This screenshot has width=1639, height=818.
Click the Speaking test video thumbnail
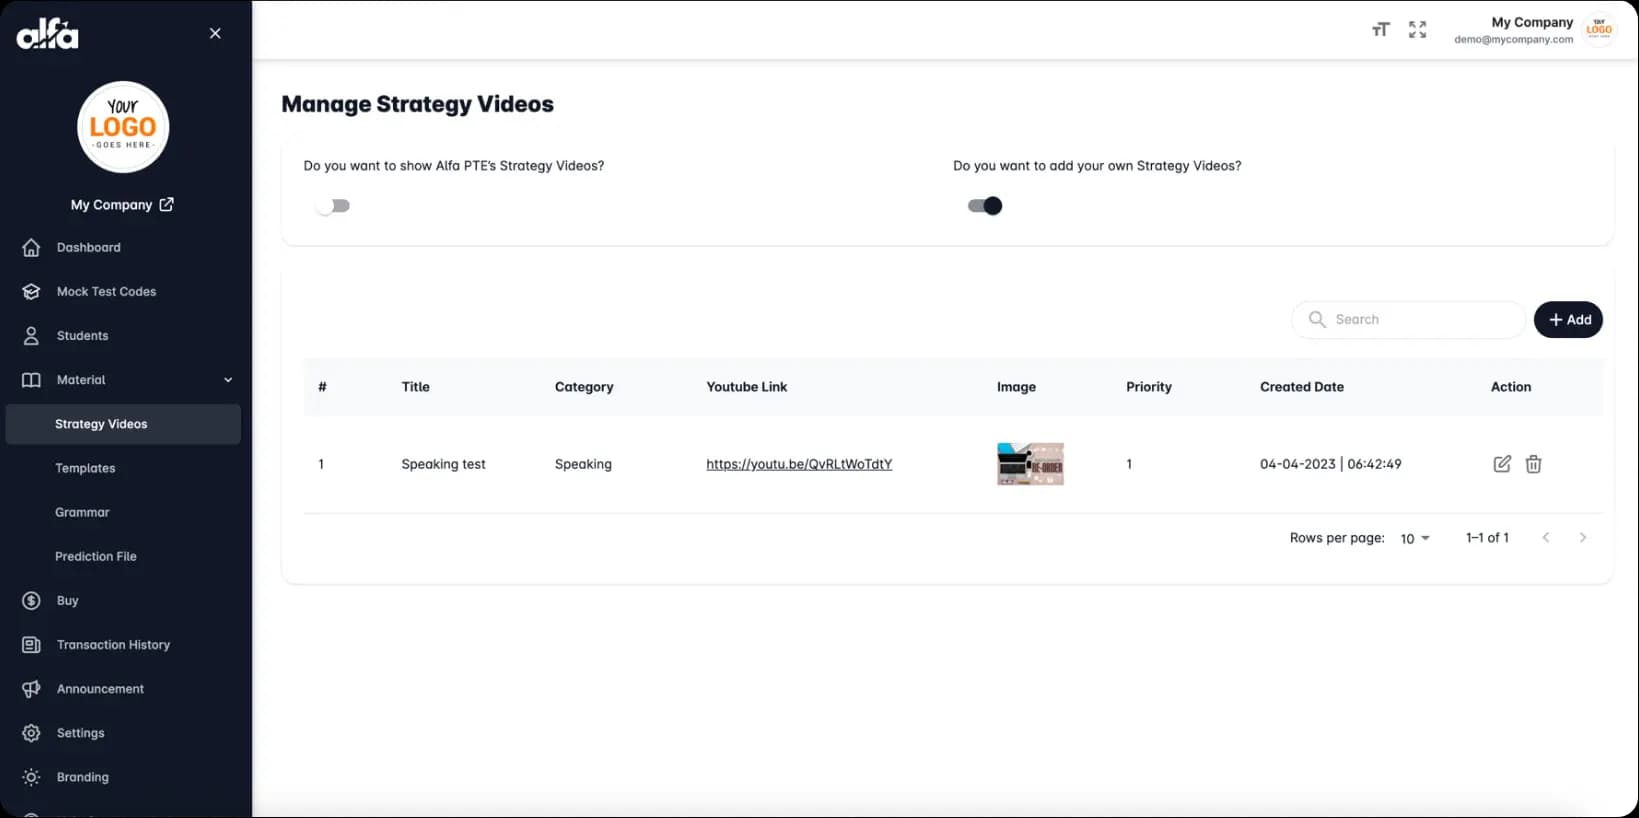click(1030, 464)
